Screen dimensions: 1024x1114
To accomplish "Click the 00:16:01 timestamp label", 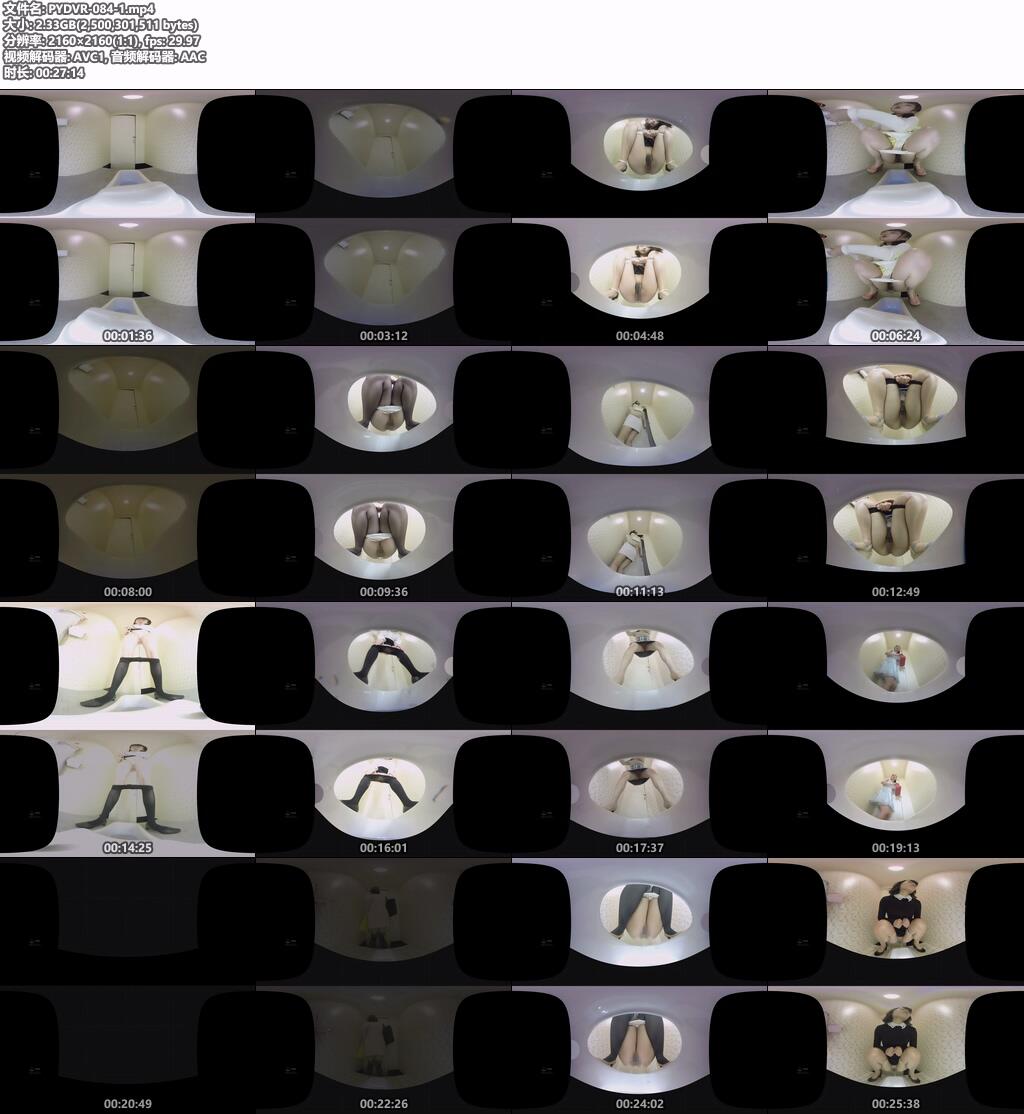I will [384, 848].
